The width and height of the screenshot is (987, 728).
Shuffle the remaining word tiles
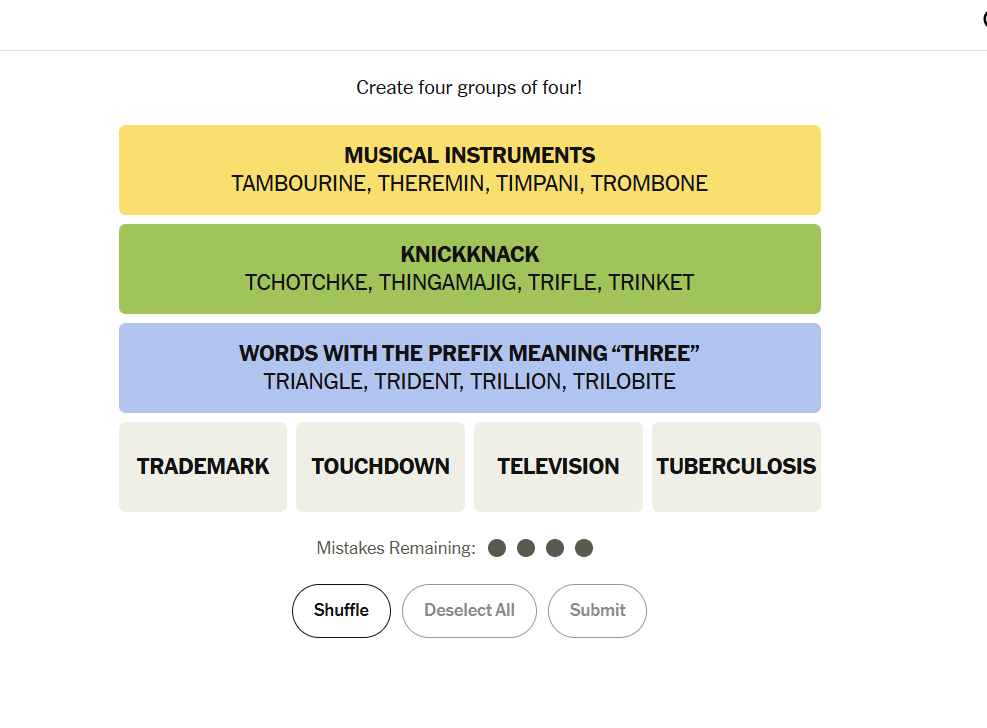[x=341, y=610]
